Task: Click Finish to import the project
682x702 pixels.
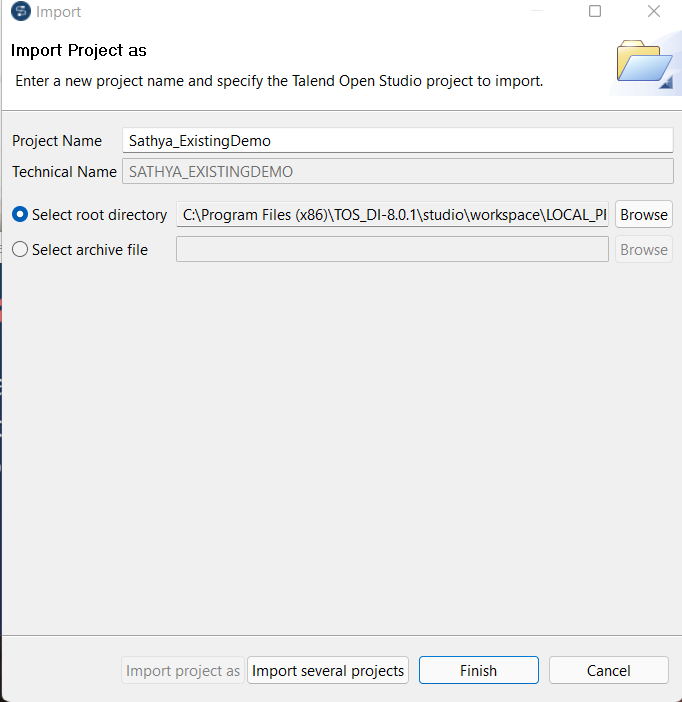Action: tap(479, 670)
